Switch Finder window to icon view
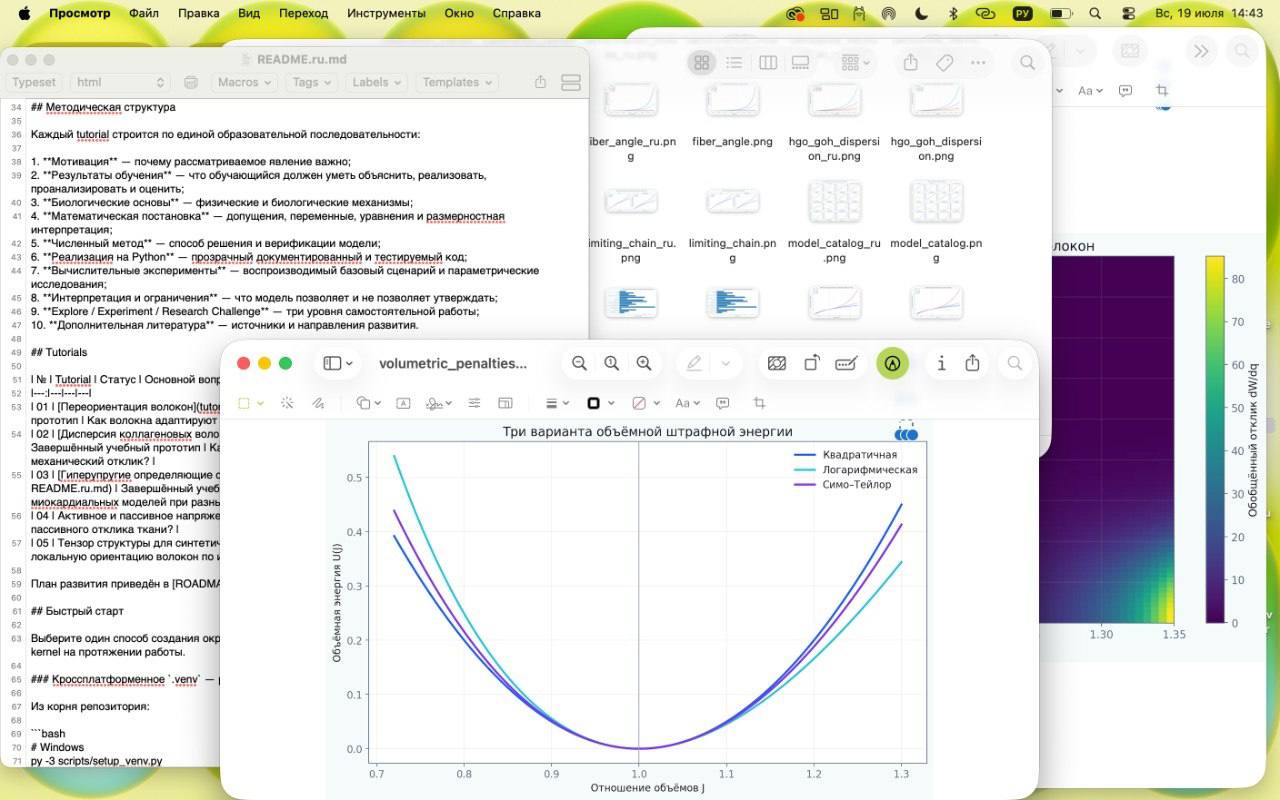1280x800 pixels. click(702, 62)
